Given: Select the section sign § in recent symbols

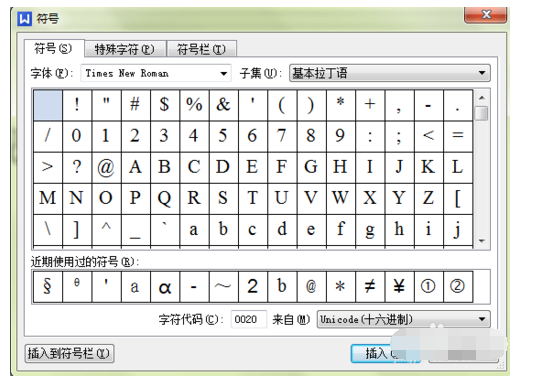Looking at the screenshot, I should tap(48, 286).
